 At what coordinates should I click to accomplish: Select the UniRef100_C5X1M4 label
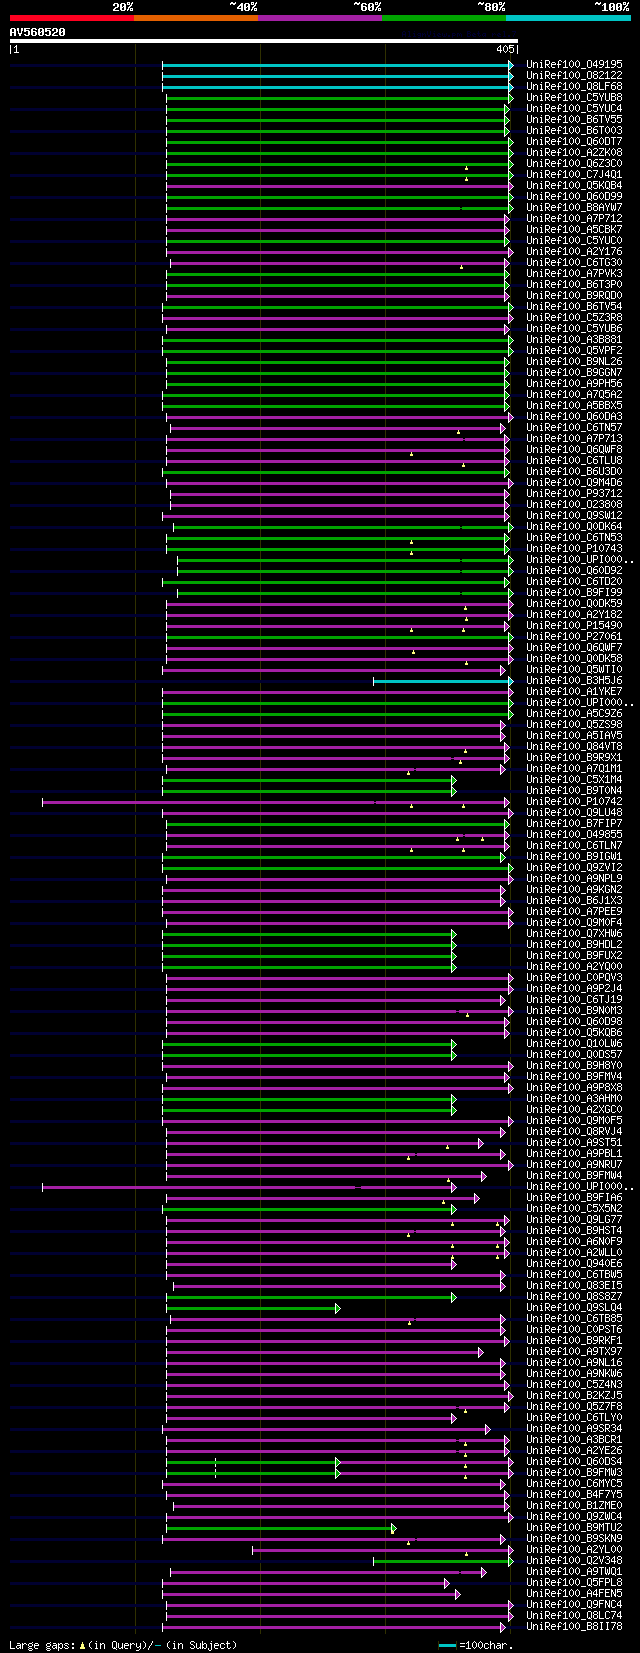tap(574, 780)
